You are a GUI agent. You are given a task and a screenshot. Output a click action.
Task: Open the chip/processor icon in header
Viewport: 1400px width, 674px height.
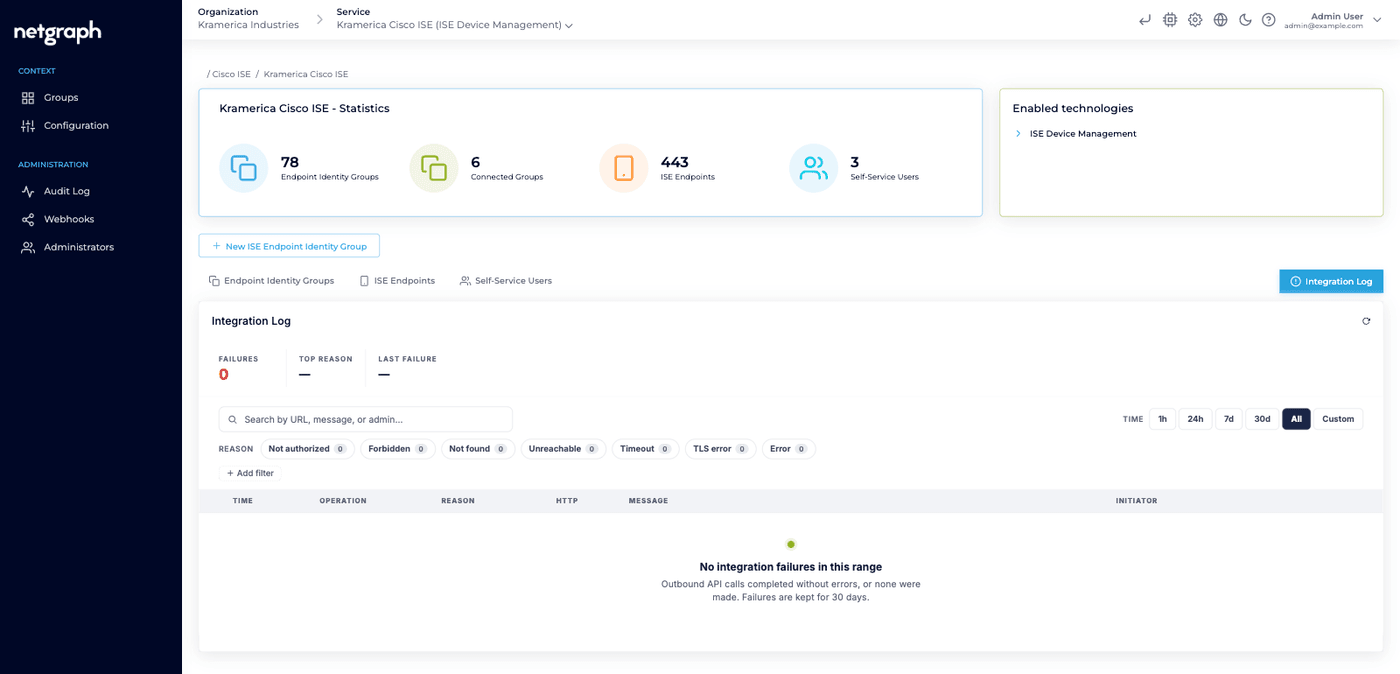click(x=1170, y=20)
